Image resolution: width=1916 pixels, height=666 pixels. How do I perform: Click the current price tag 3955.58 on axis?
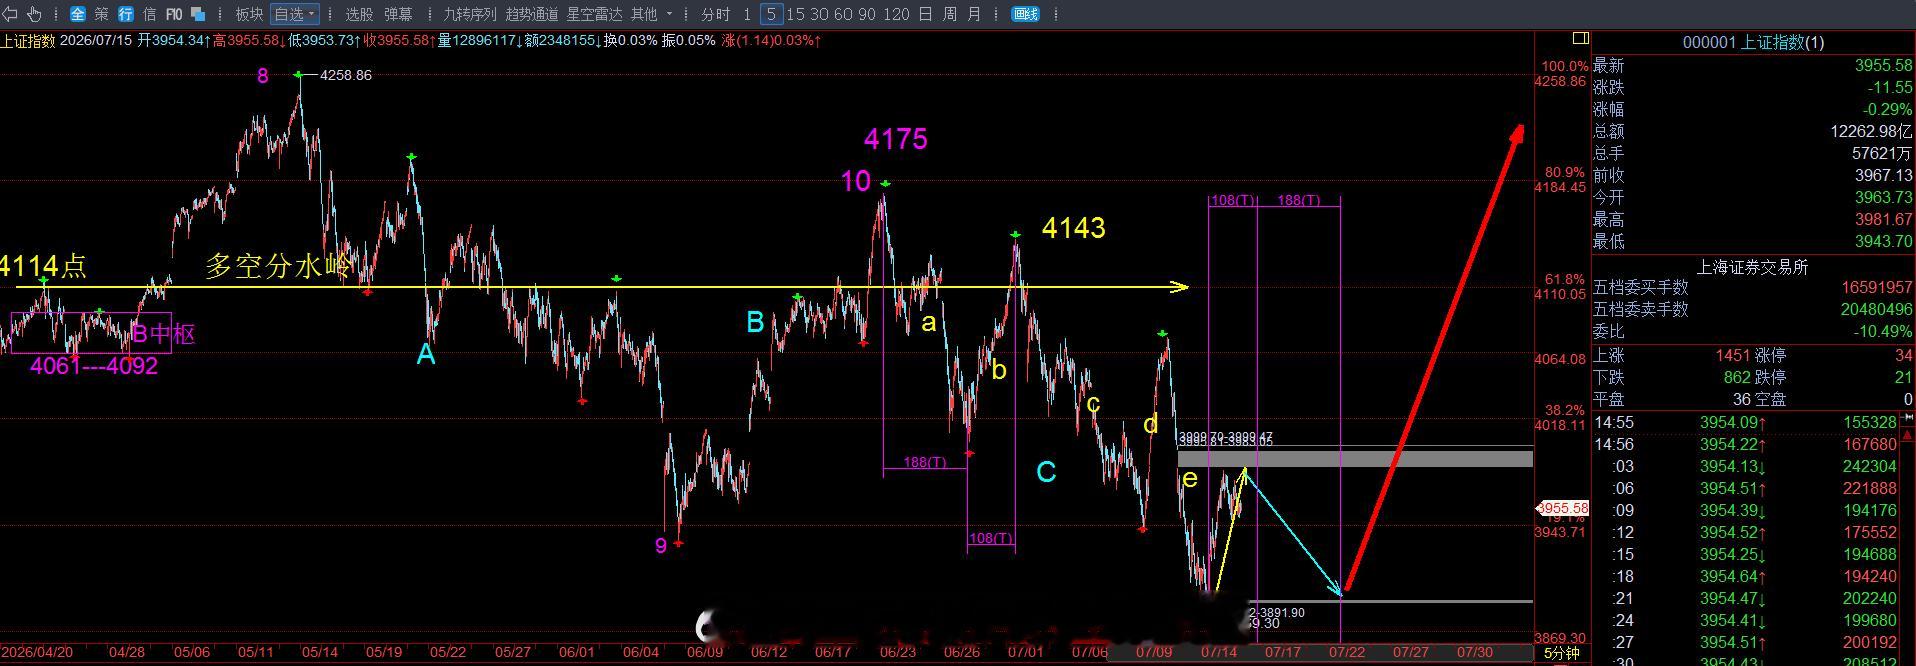point(1563,508)
